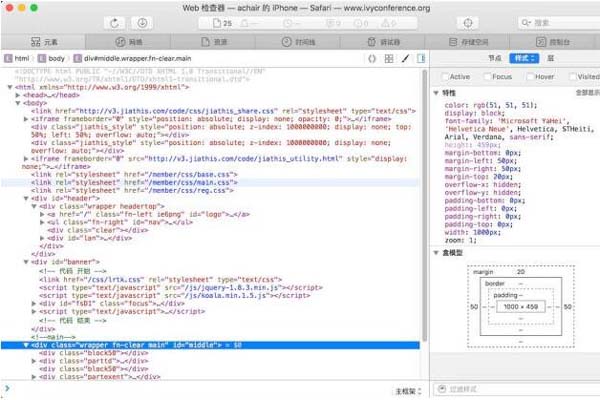Open the /member/css/main.css link
600x400 pixels.
[x=191, y=183]
